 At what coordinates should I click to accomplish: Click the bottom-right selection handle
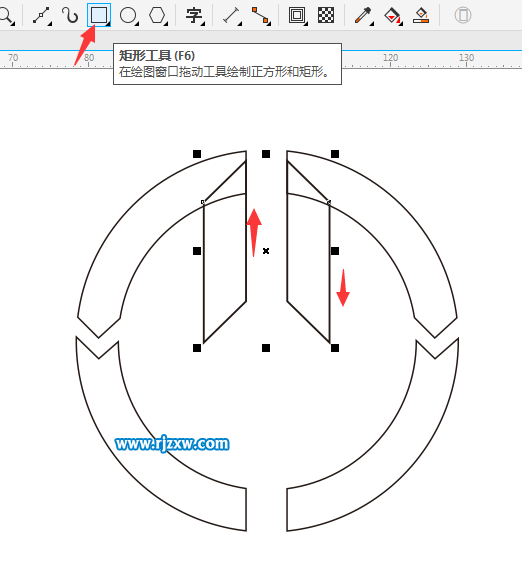pyautogui.click(x=335, y=348)
